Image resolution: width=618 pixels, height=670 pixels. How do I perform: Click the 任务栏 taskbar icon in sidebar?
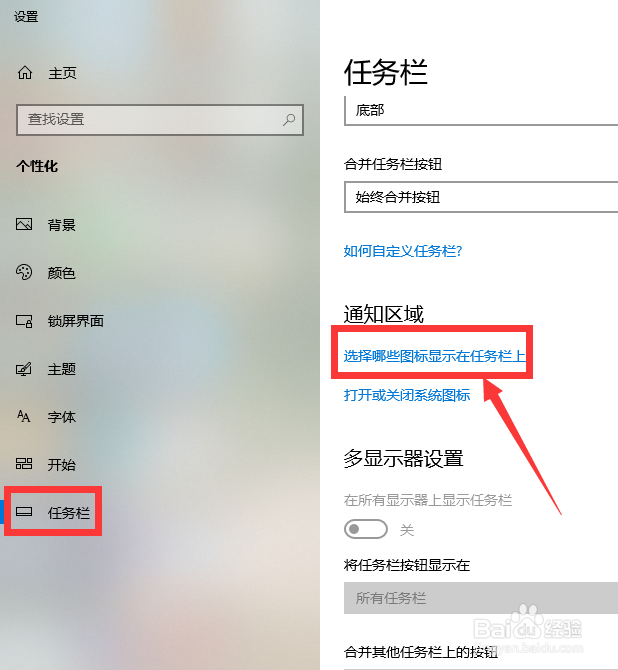point(24,511)
